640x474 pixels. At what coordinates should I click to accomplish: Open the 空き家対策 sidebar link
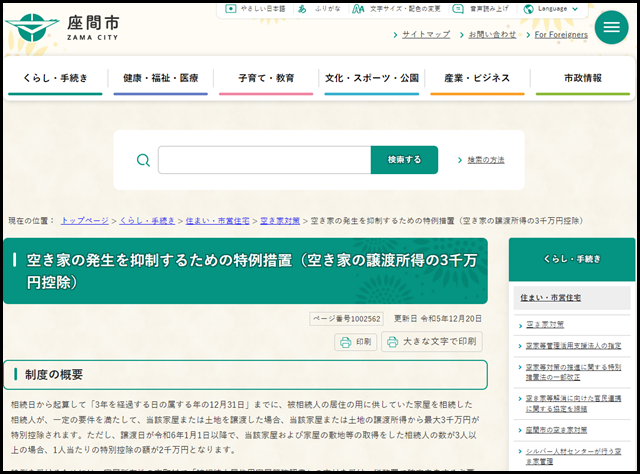(544, 325)
